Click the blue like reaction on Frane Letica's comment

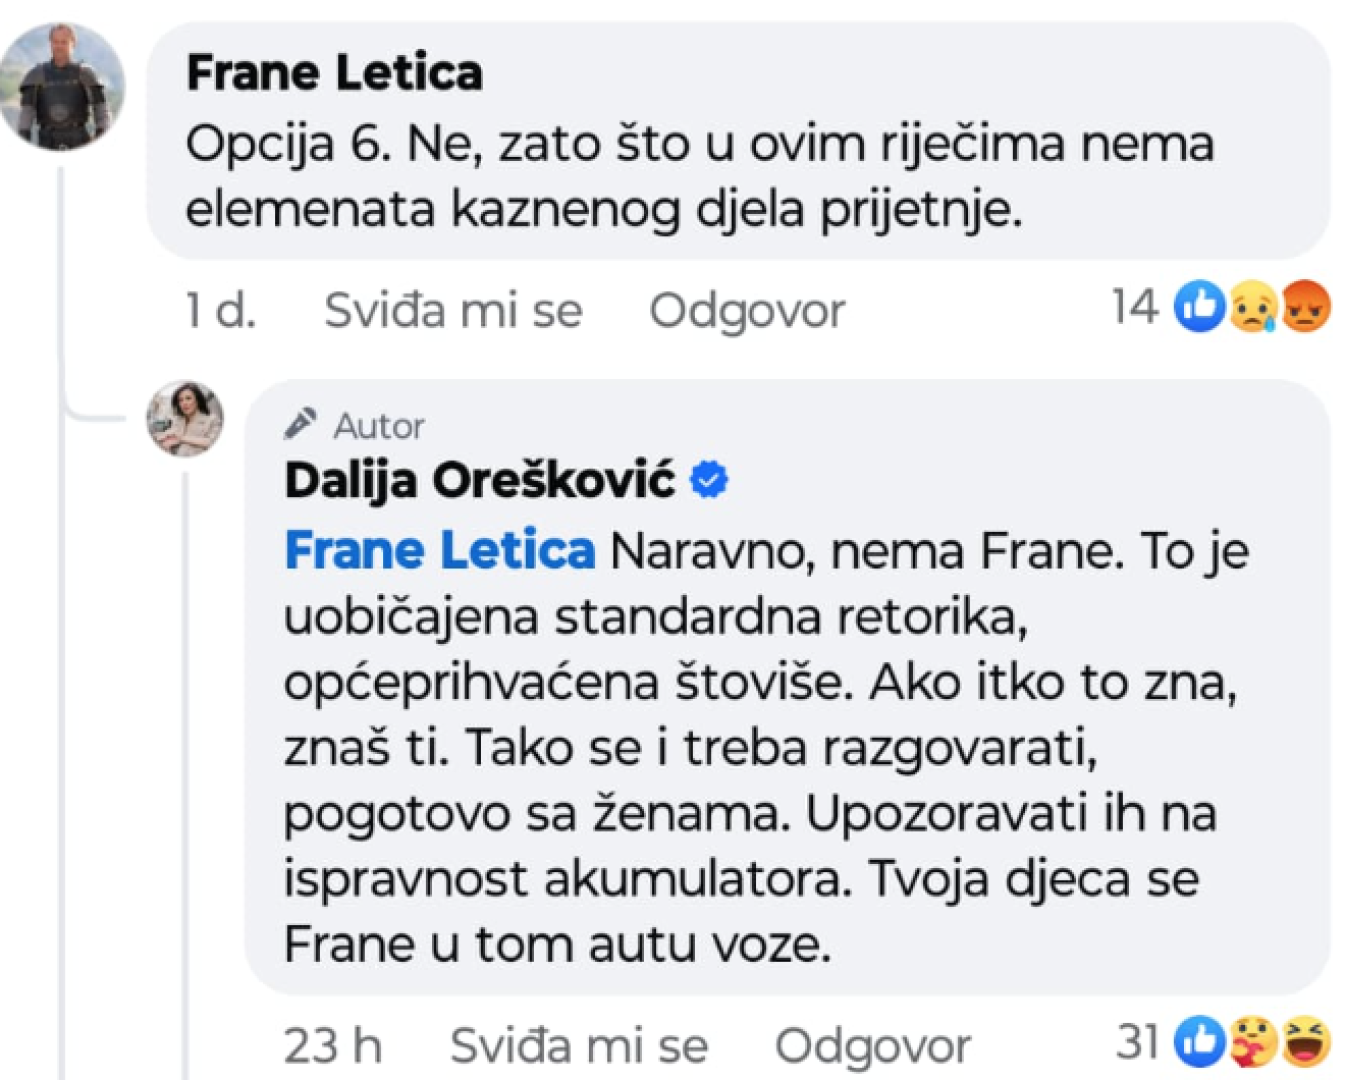pos(1200,306)
